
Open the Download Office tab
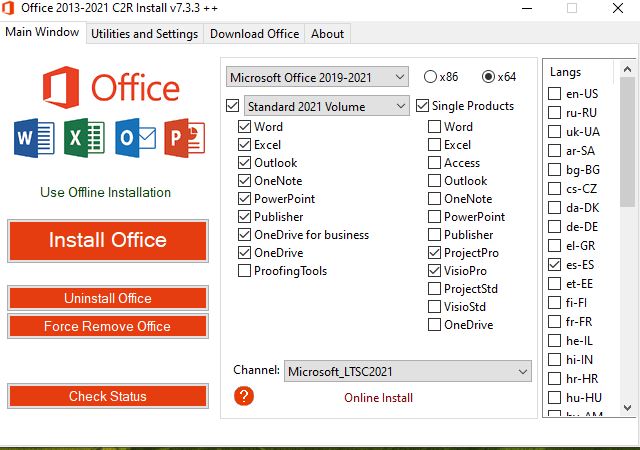[255, 33]
